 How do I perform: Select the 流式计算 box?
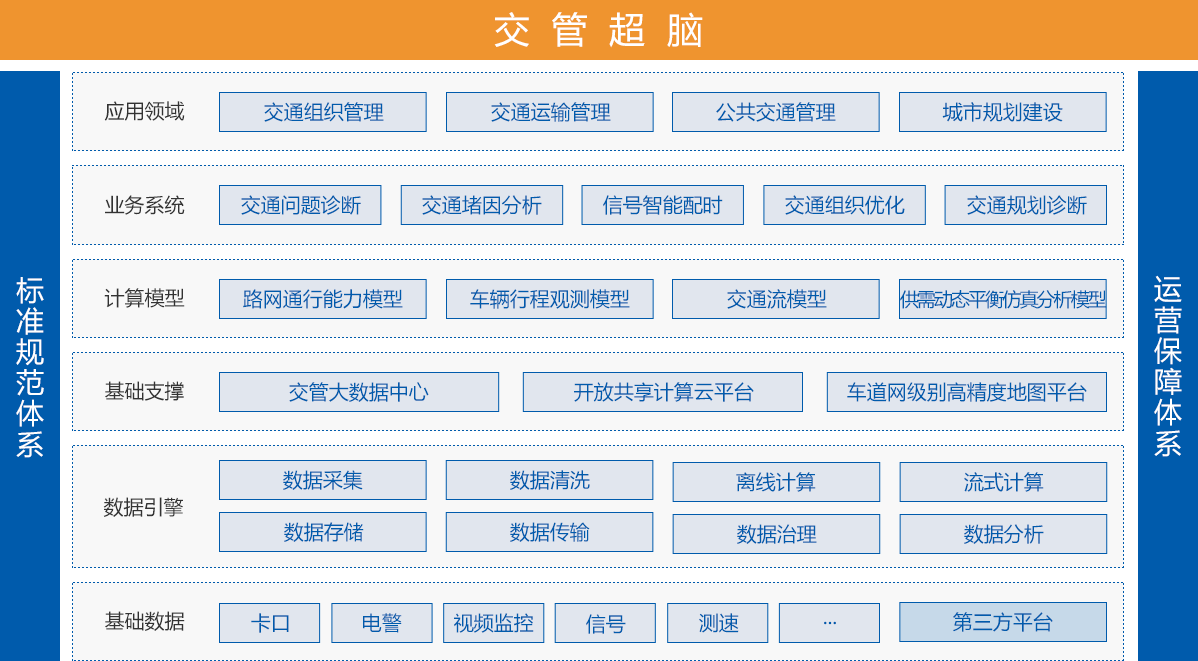1002,482
